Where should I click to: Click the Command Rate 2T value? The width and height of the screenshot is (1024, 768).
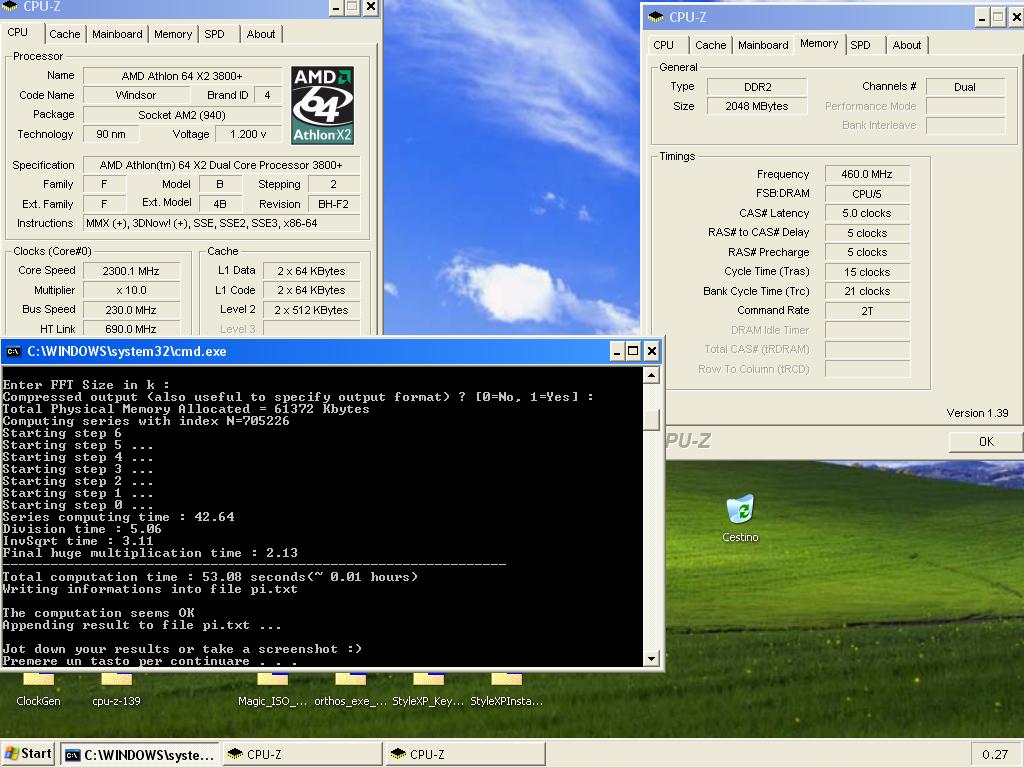(x=867, y=311)
